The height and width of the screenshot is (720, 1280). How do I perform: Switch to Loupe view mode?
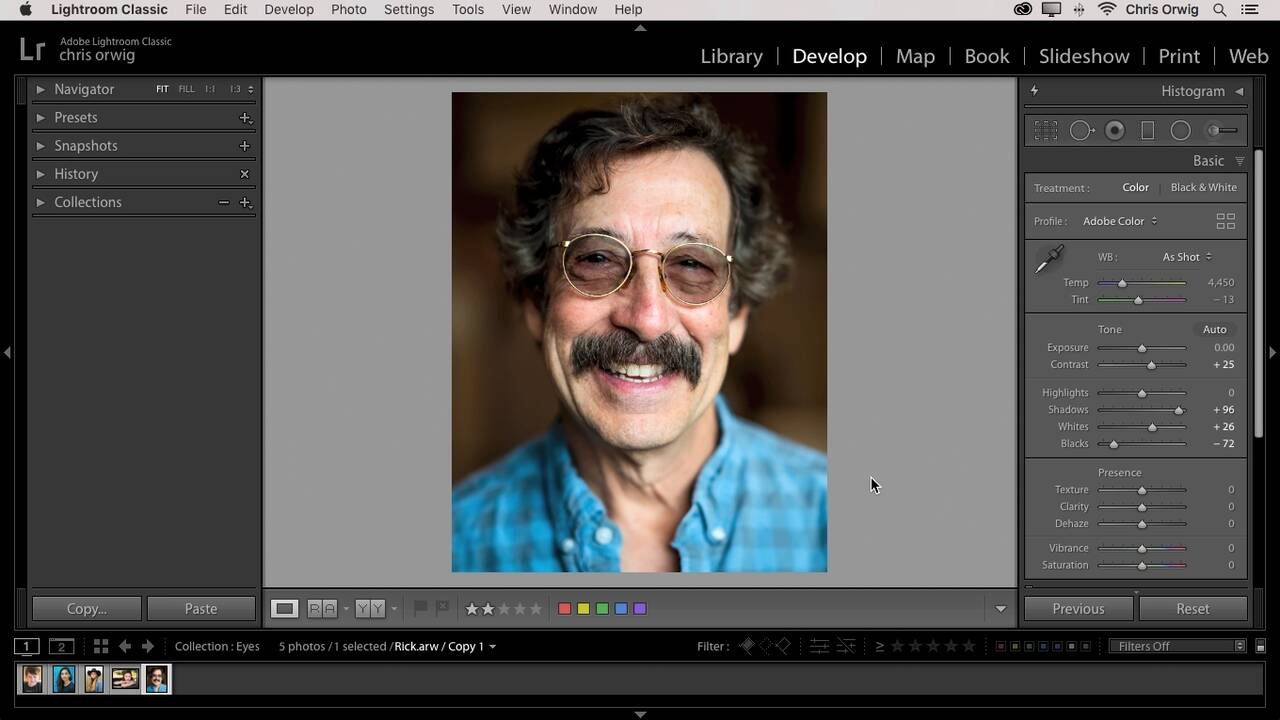(x=285, y=608)
